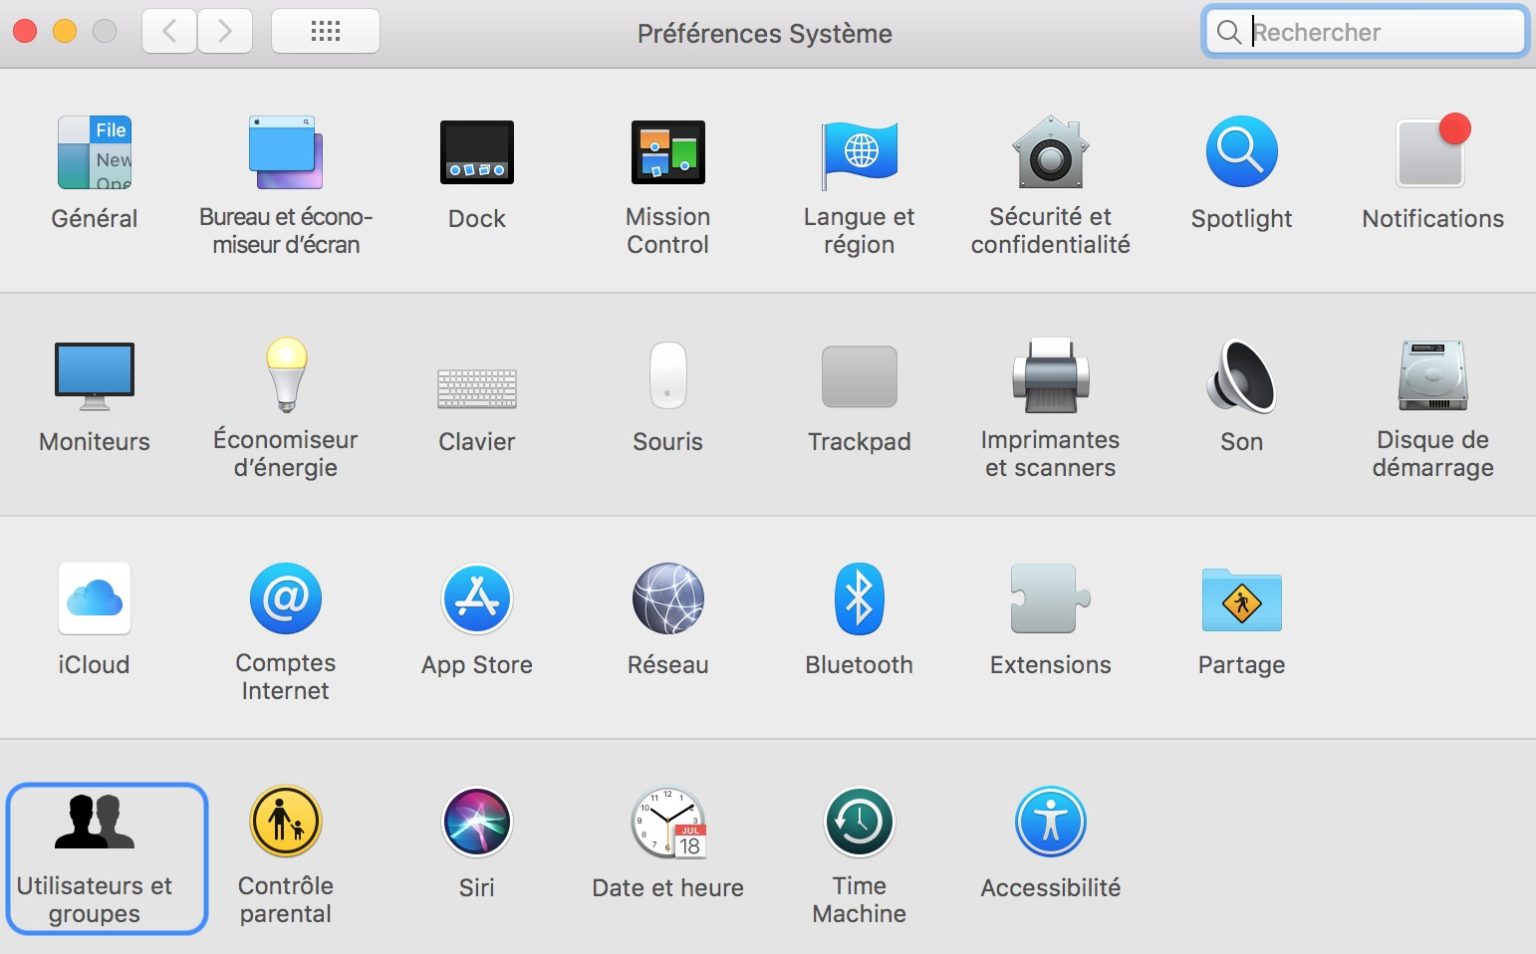Open Notifications preferences
This screenshot has height=954, width=1536.
pos(1432,172)
